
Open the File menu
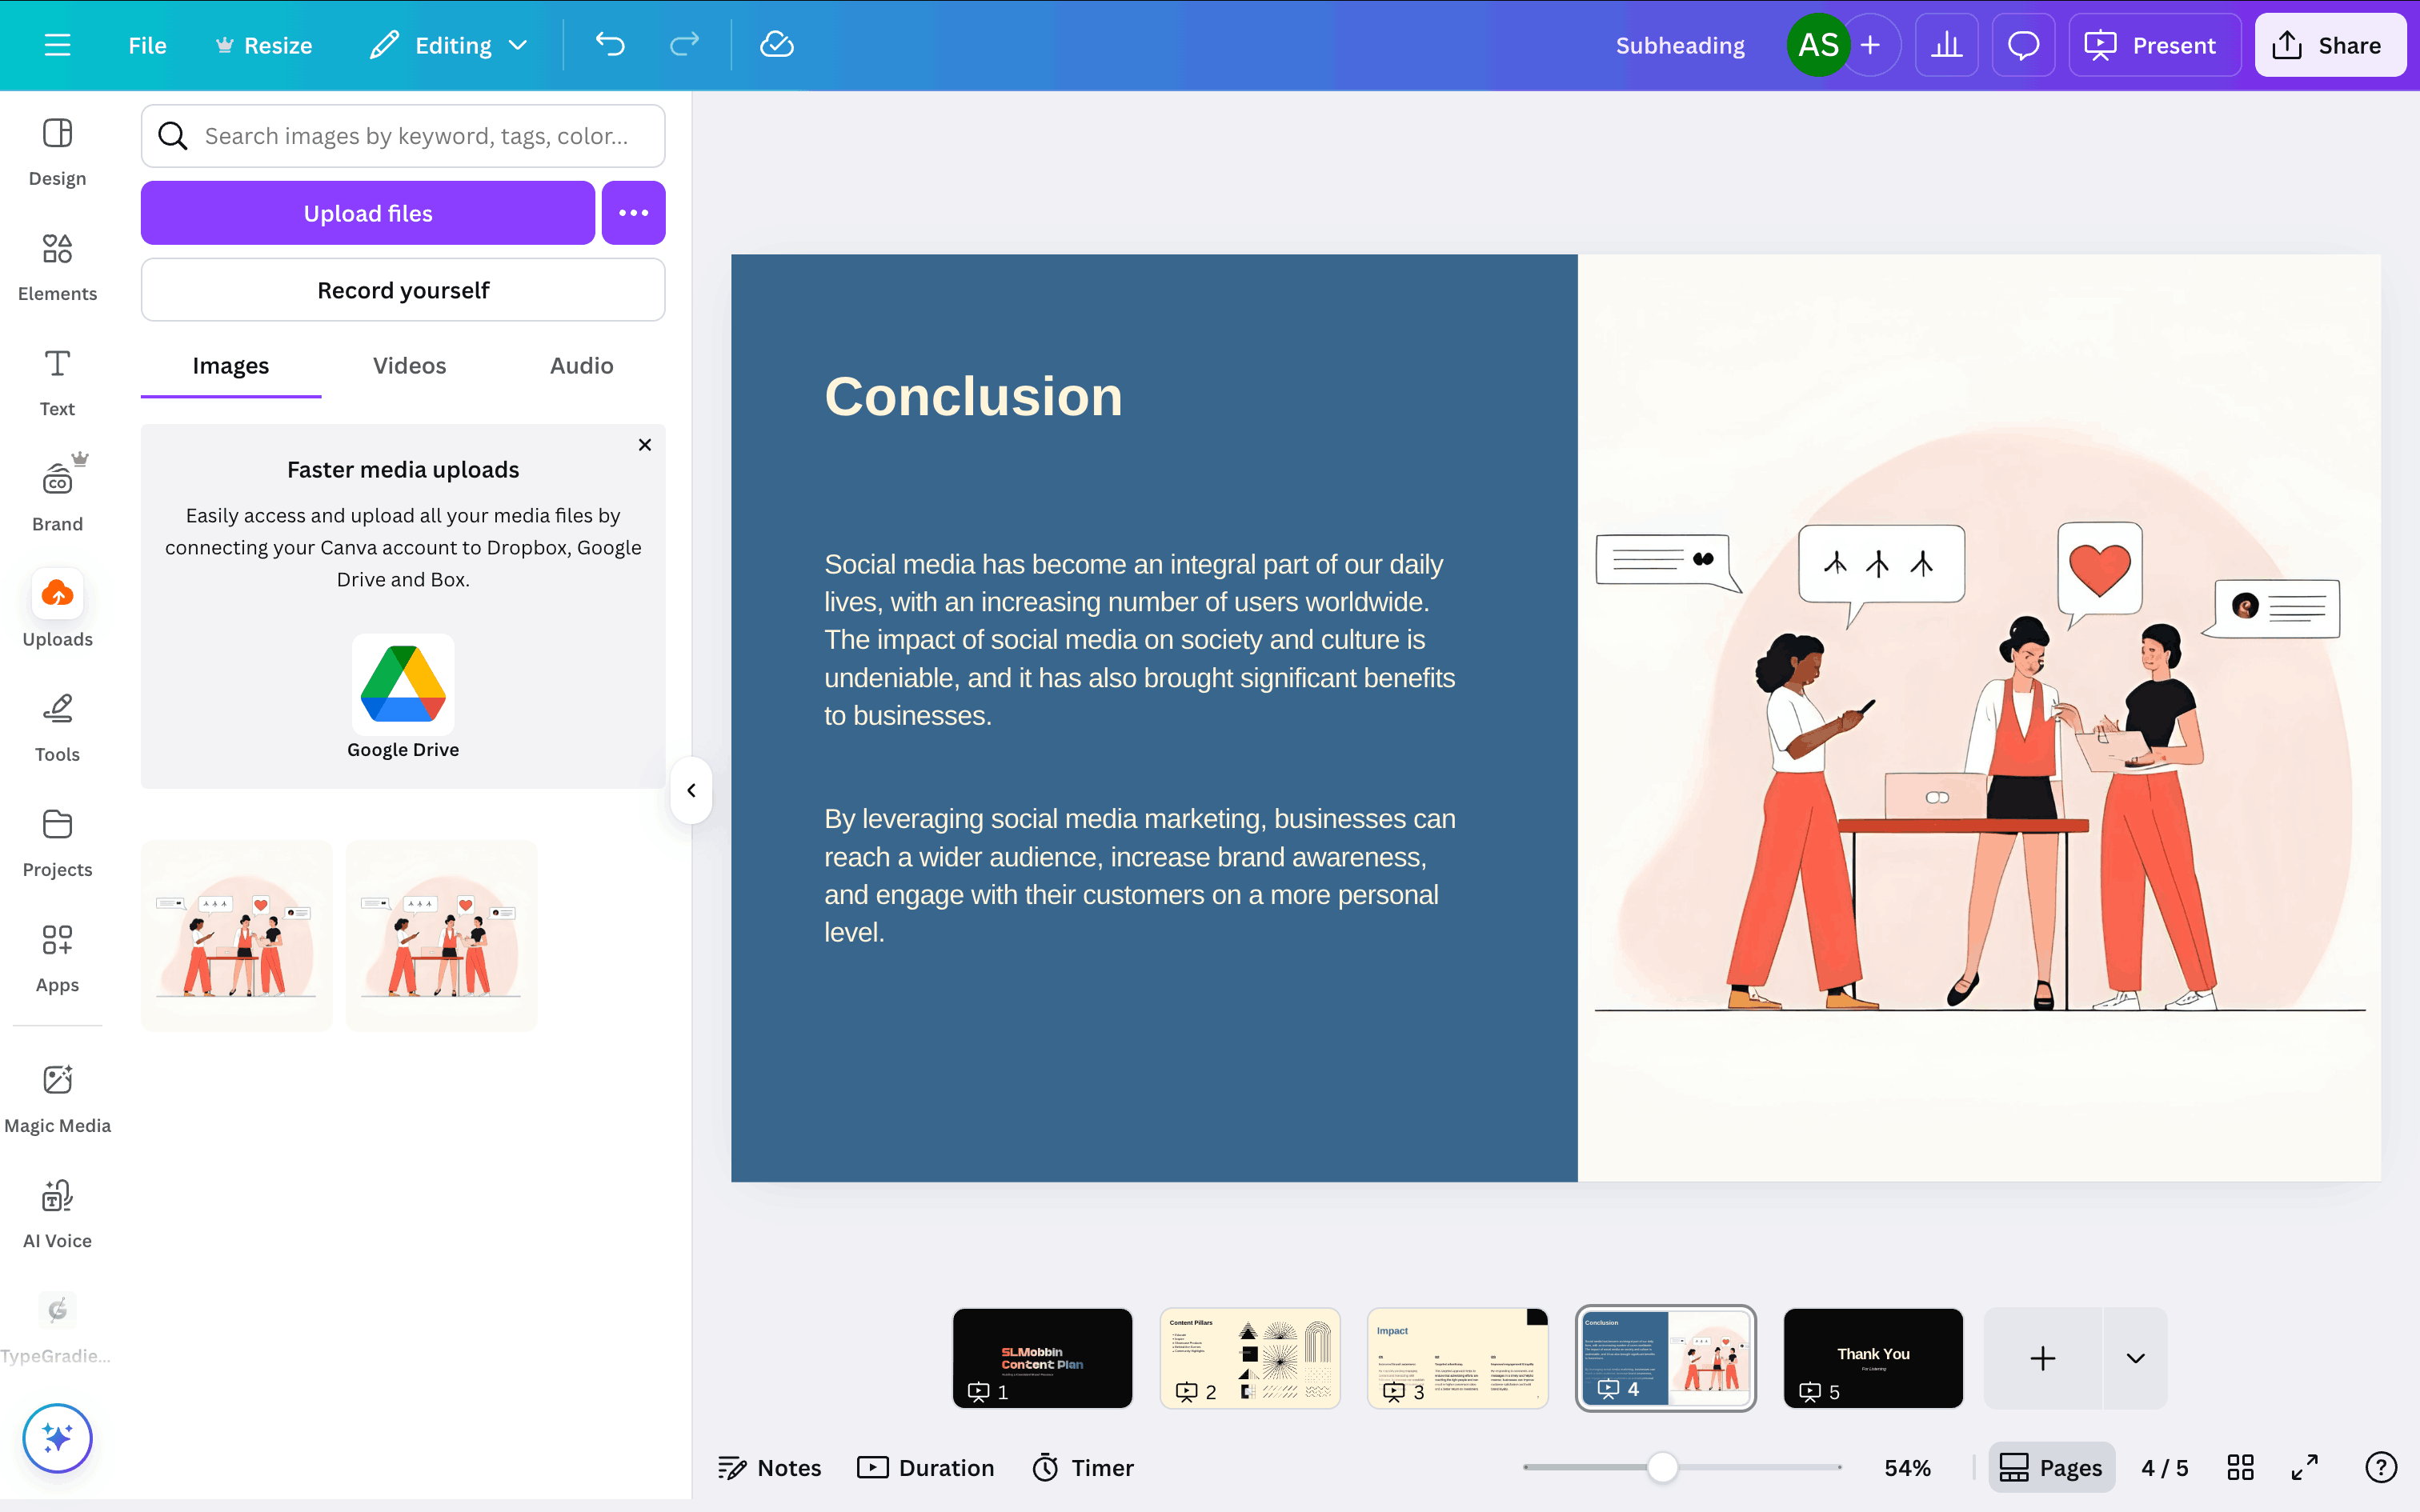[x=147, y=45]
